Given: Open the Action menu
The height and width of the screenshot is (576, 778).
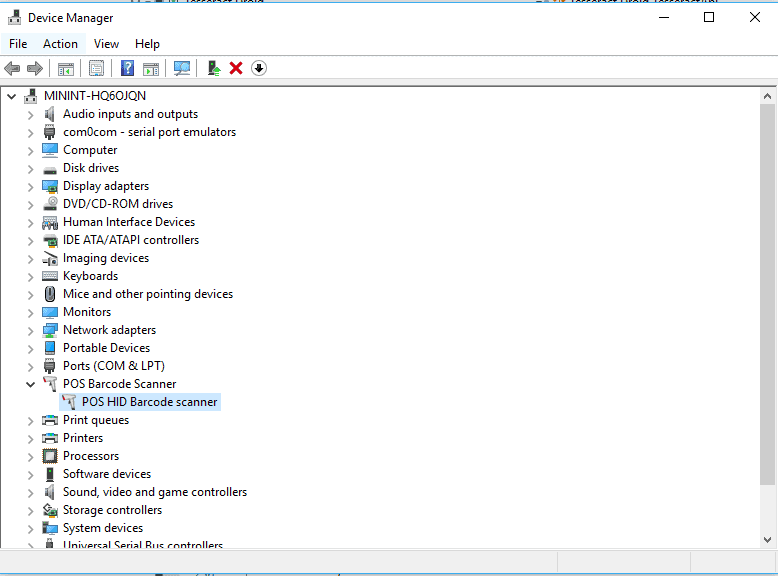Looking at the screenshot, I should coord(60,44).
